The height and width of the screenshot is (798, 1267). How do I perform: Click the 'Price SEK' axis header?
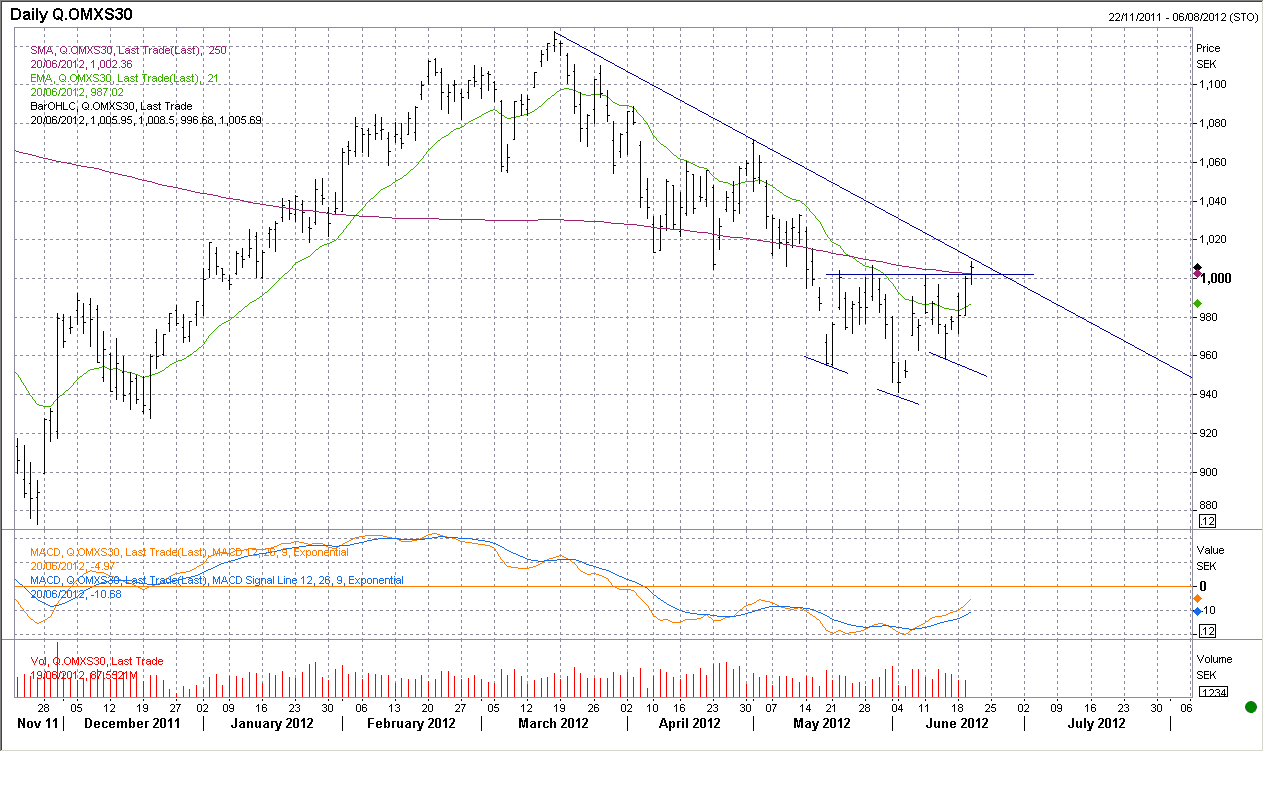(x=1208, y=55)
